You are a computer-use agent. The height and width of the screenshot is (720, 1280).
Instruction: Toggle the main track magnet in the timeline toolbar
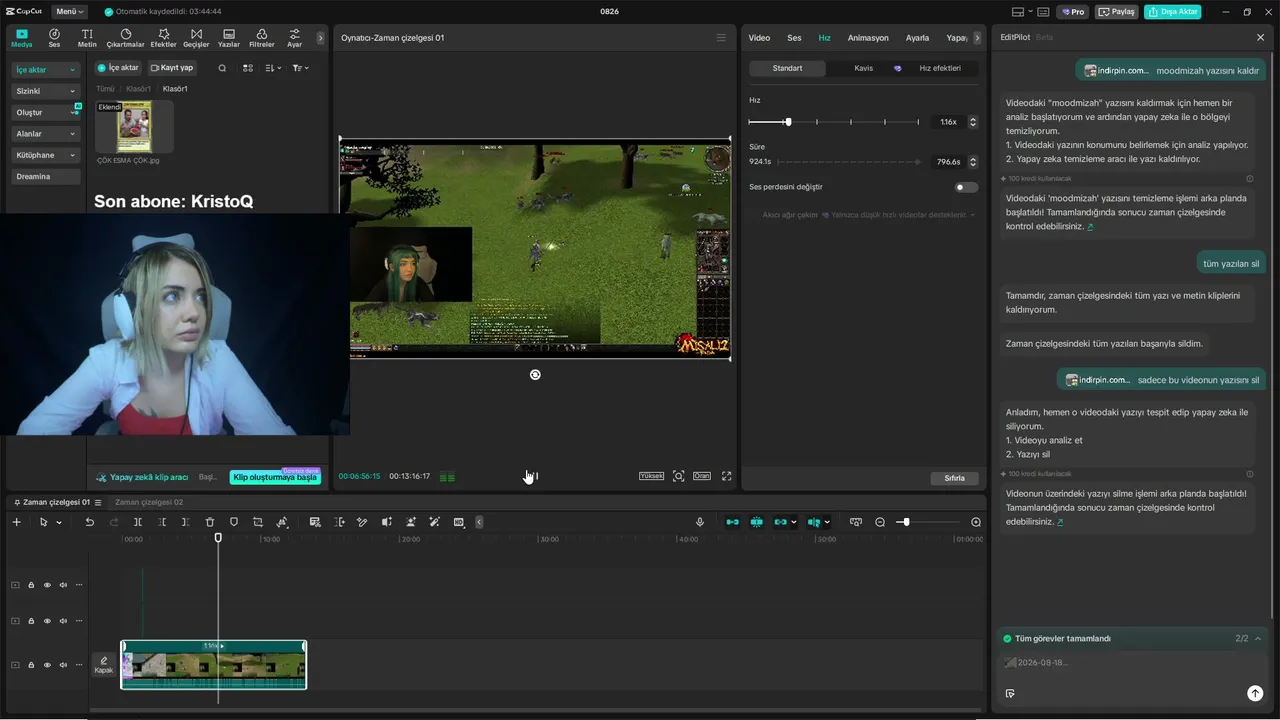coord(732,522)
